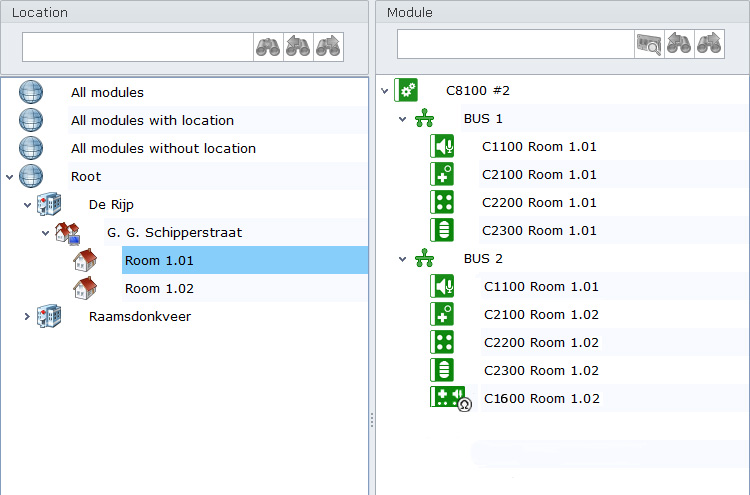Click the BUS 1 network icon
Screen dimensions: 750x495
pyautogui.click(x=424, y=119)
